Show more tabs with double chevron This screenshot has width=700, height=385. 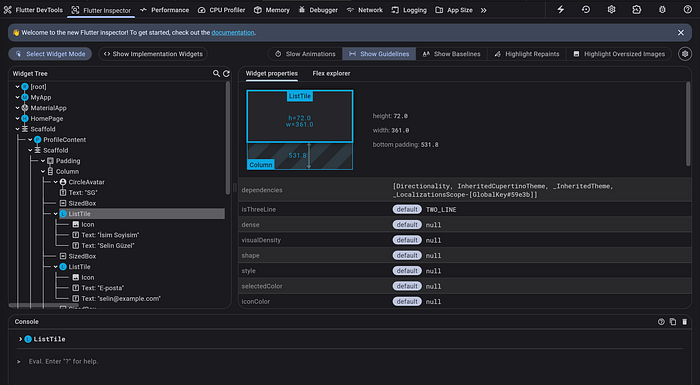483,10
